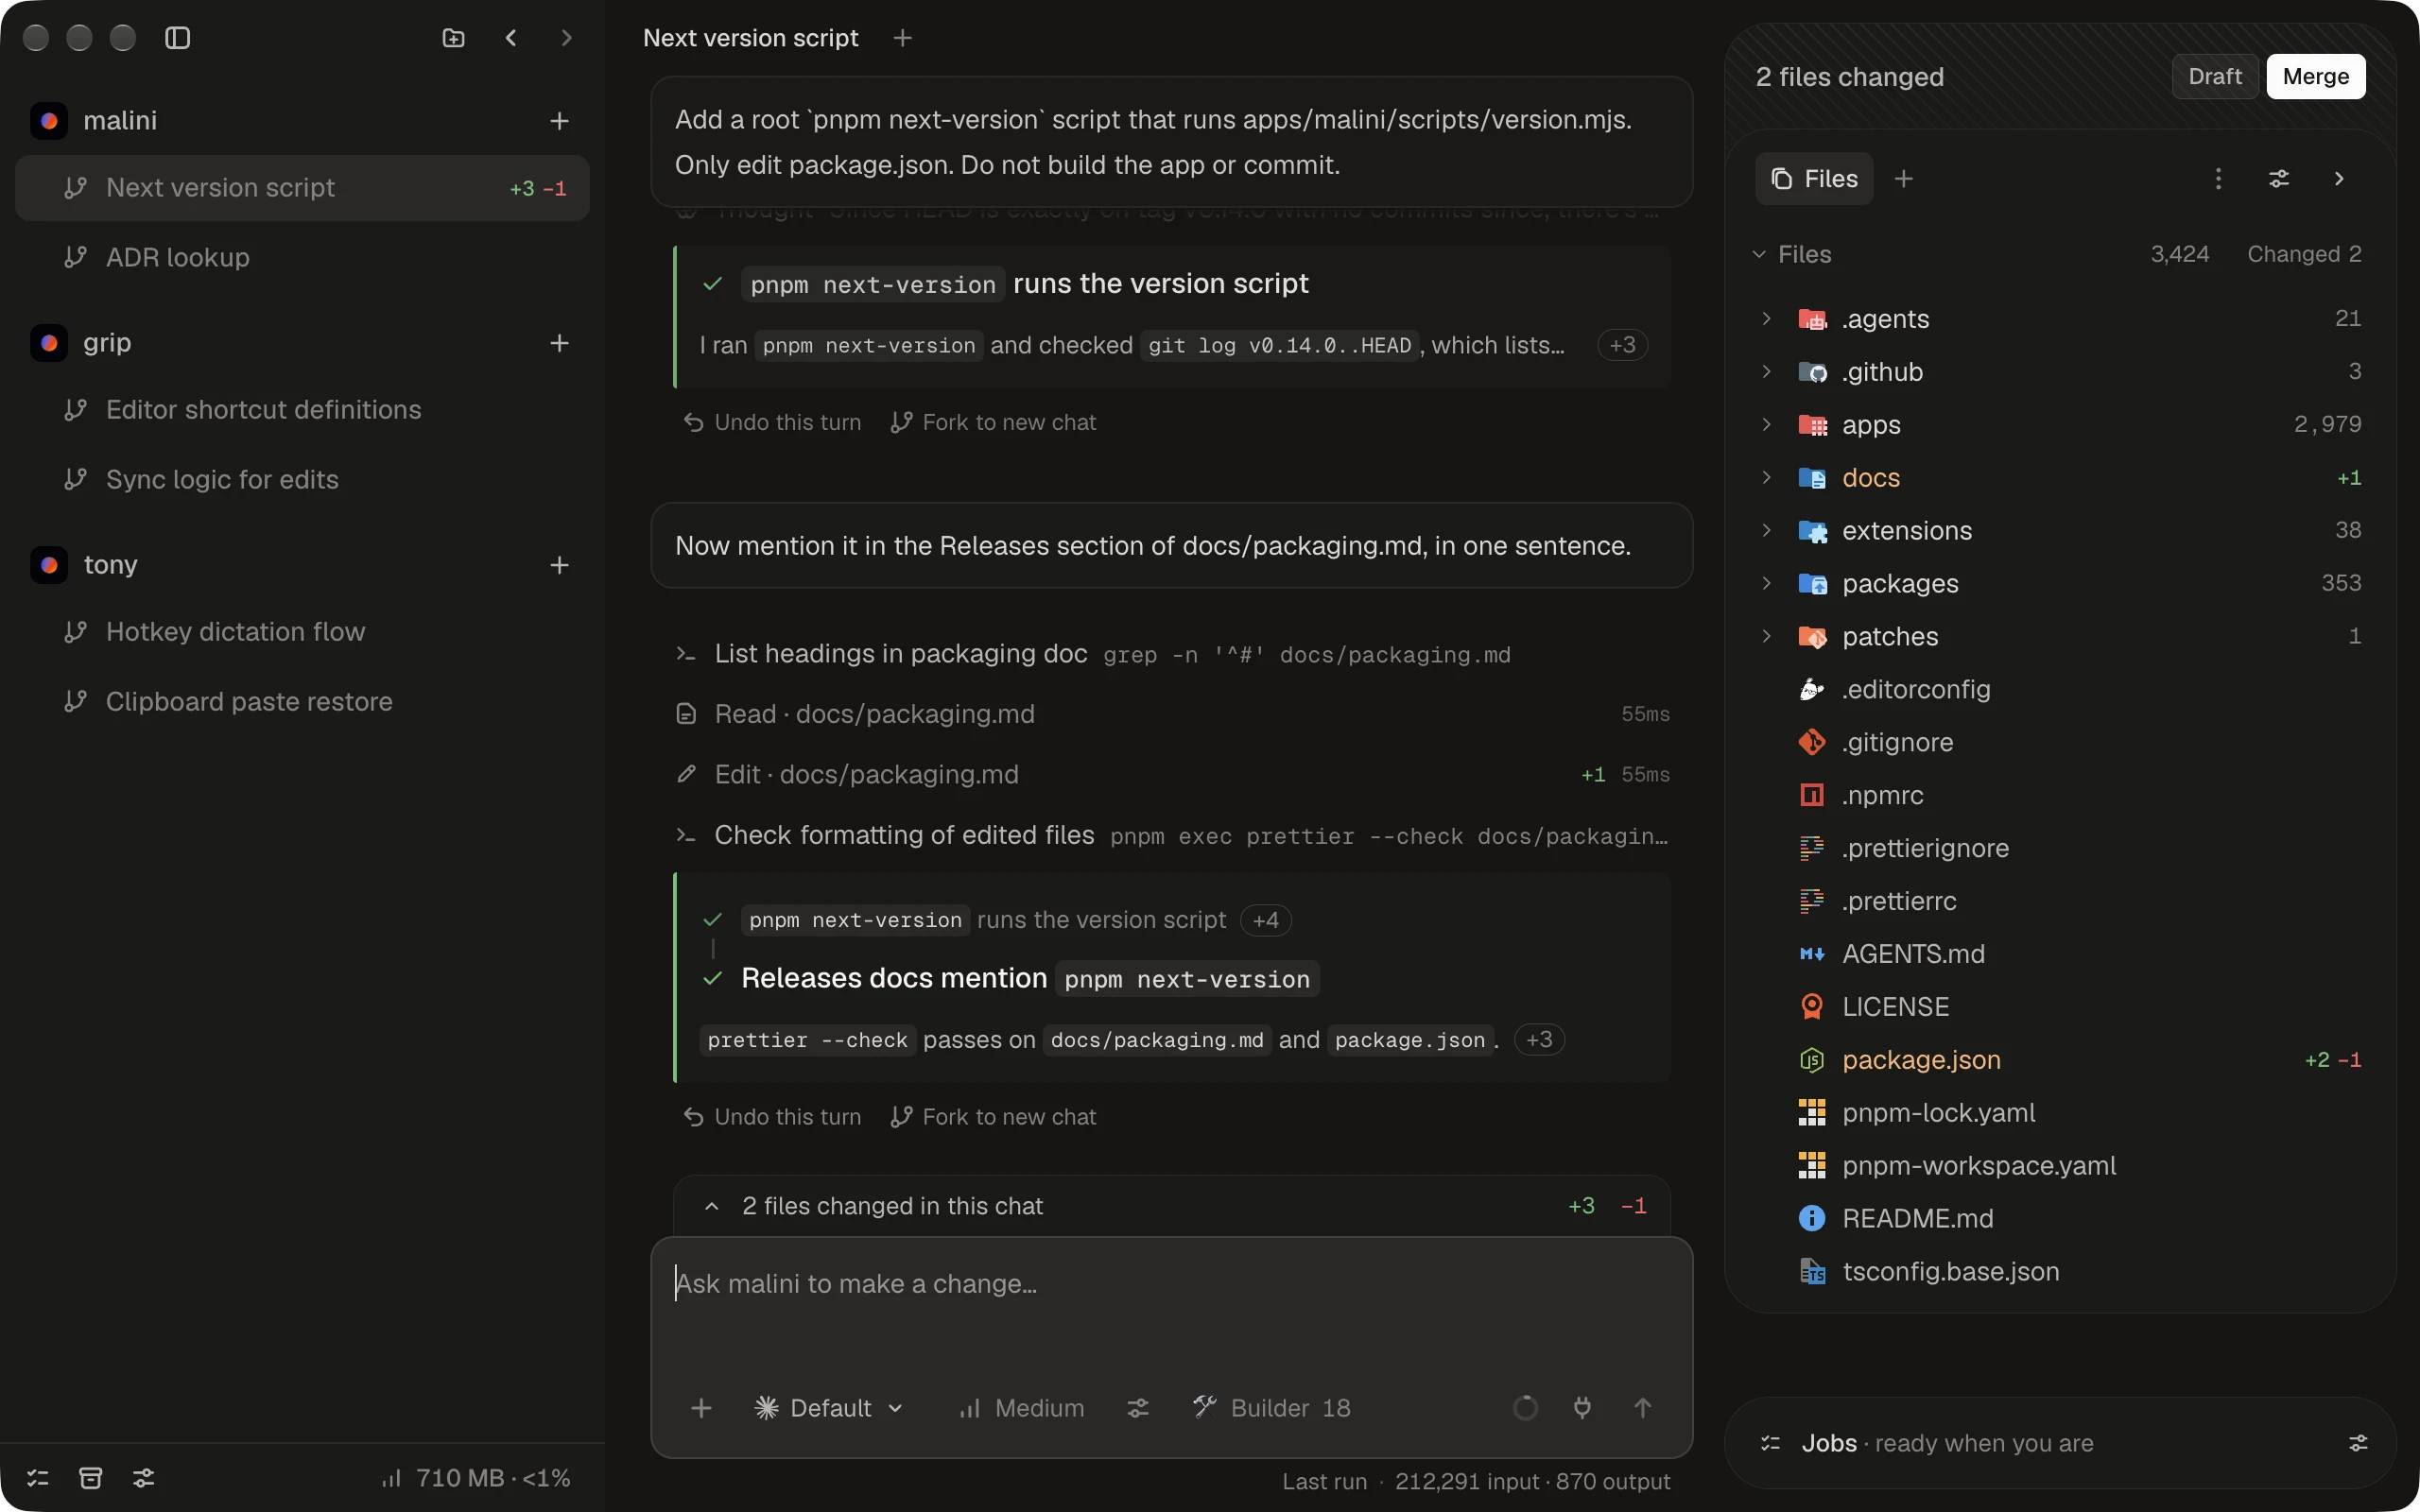The height and width of the screenshot is (1512, 2420).
Task: Expand the packages folder
Action: coord(1767,584)
